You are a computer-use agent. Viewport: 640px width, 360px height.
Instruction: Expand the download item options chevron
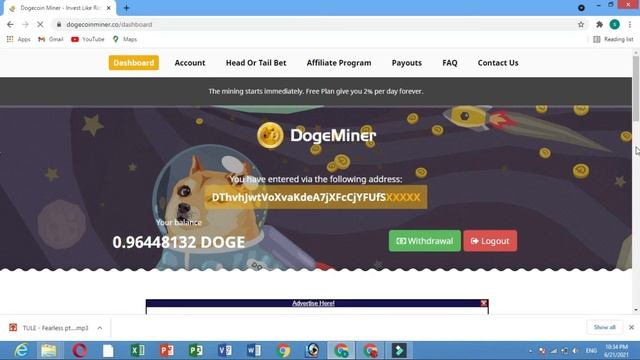click(x=100, y=328)
